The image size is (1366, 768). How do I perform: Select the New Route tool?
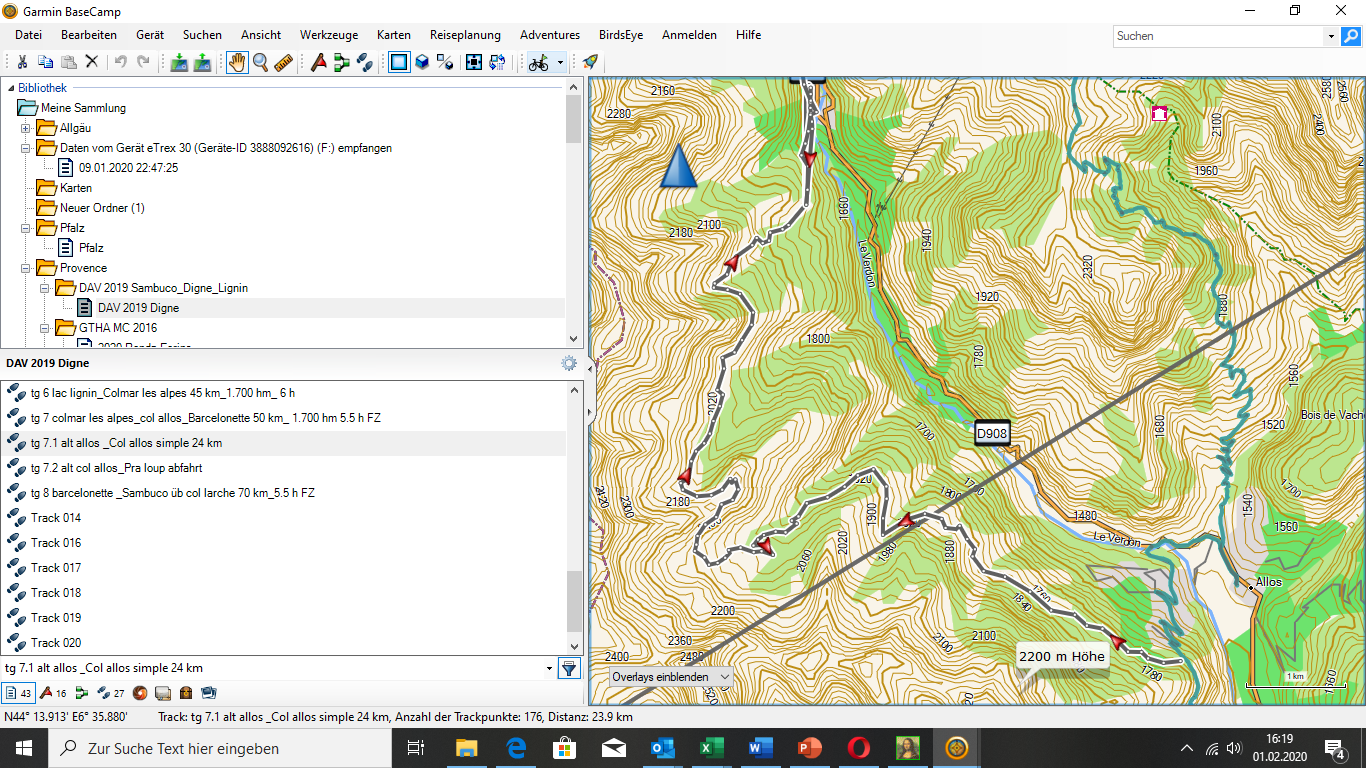click(342, 62)
